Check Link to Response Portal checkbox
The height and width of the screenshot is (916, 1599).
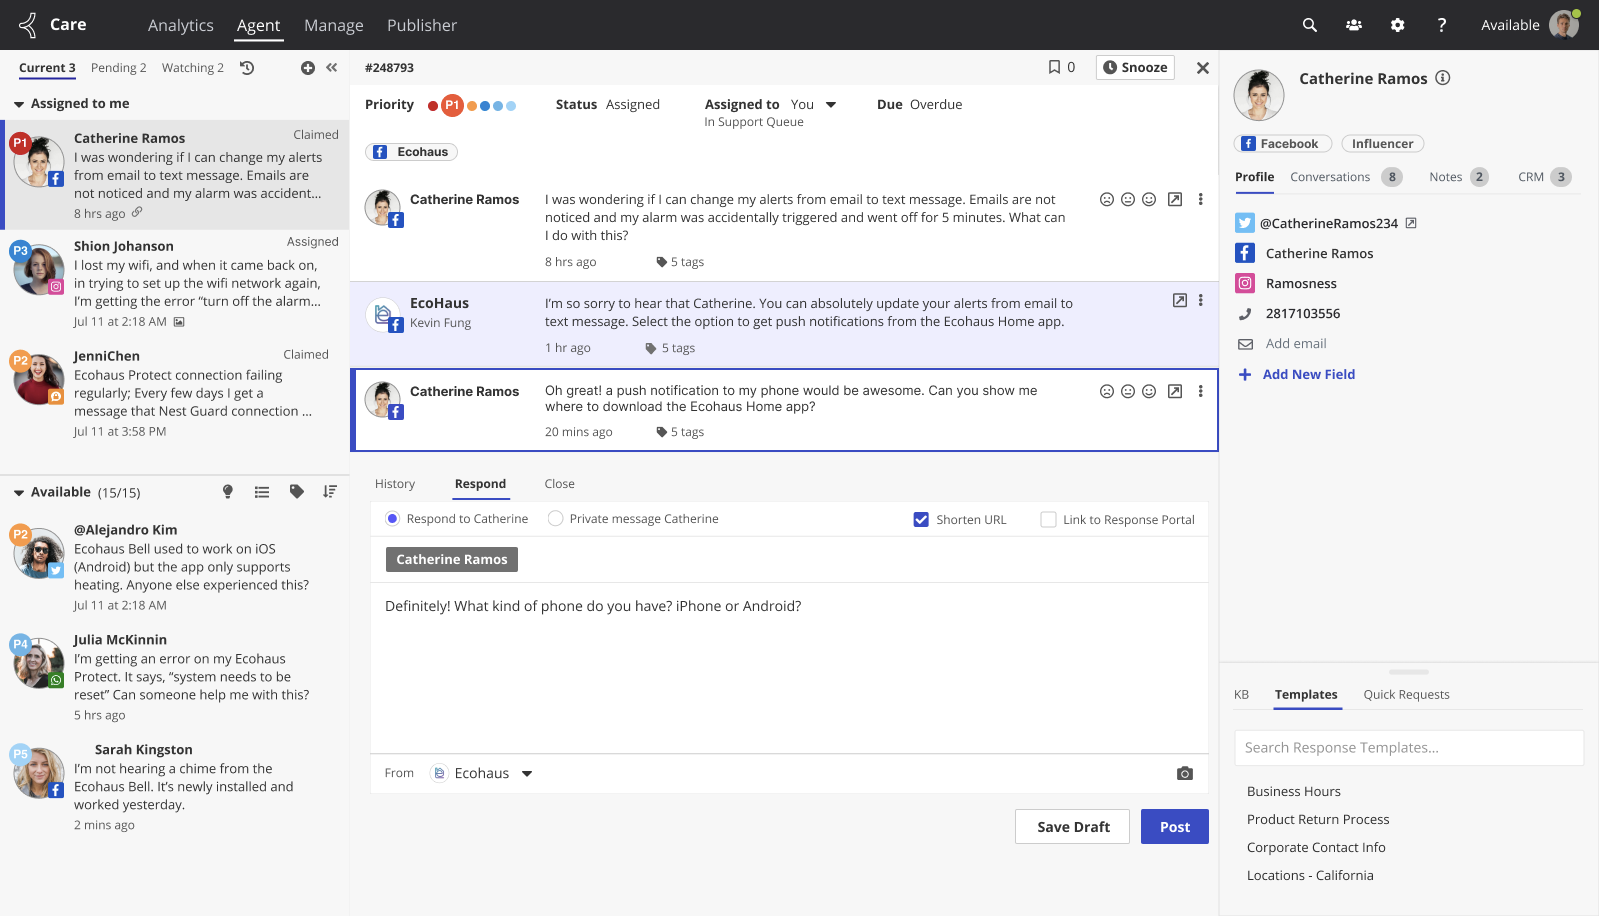tap(1048, 519)
